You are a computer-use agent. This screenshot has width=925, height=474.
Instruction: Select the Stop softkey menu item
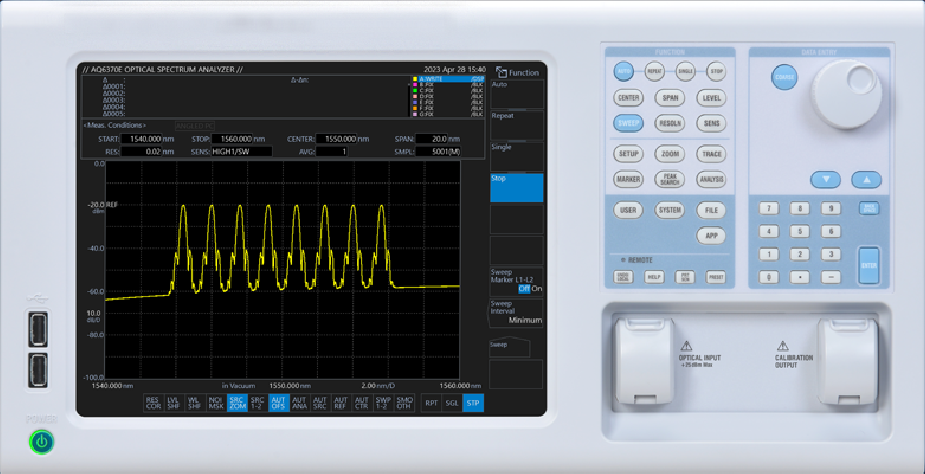pyautogui.click(x=515, y=187)
